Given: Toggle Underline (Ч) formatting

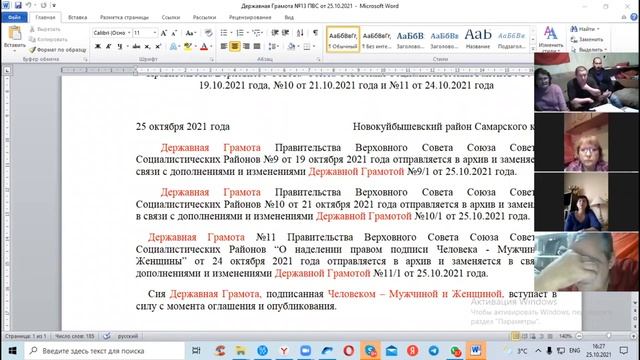Looking at the screenshot, I should point(120,46).
